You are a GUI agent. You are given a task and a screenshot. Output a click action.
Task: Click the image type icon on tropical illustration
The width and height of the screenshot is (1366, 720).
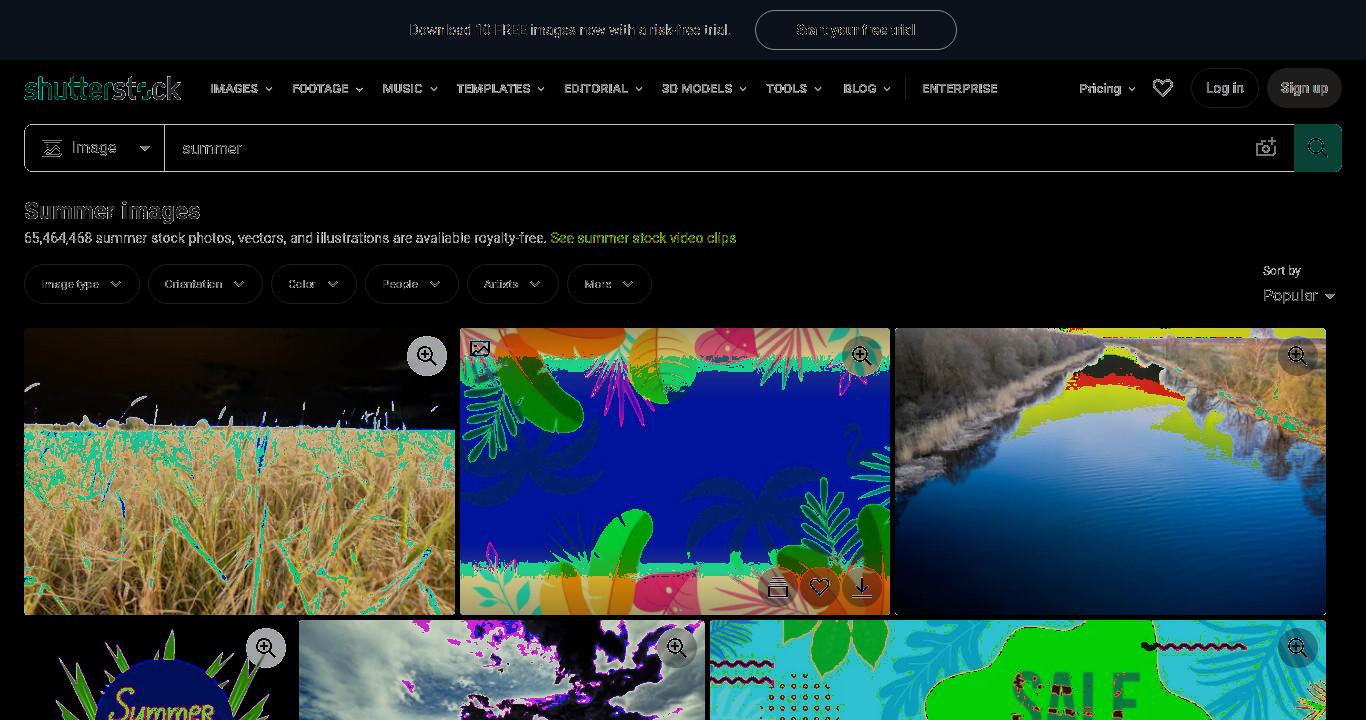(x=480, y=348)
